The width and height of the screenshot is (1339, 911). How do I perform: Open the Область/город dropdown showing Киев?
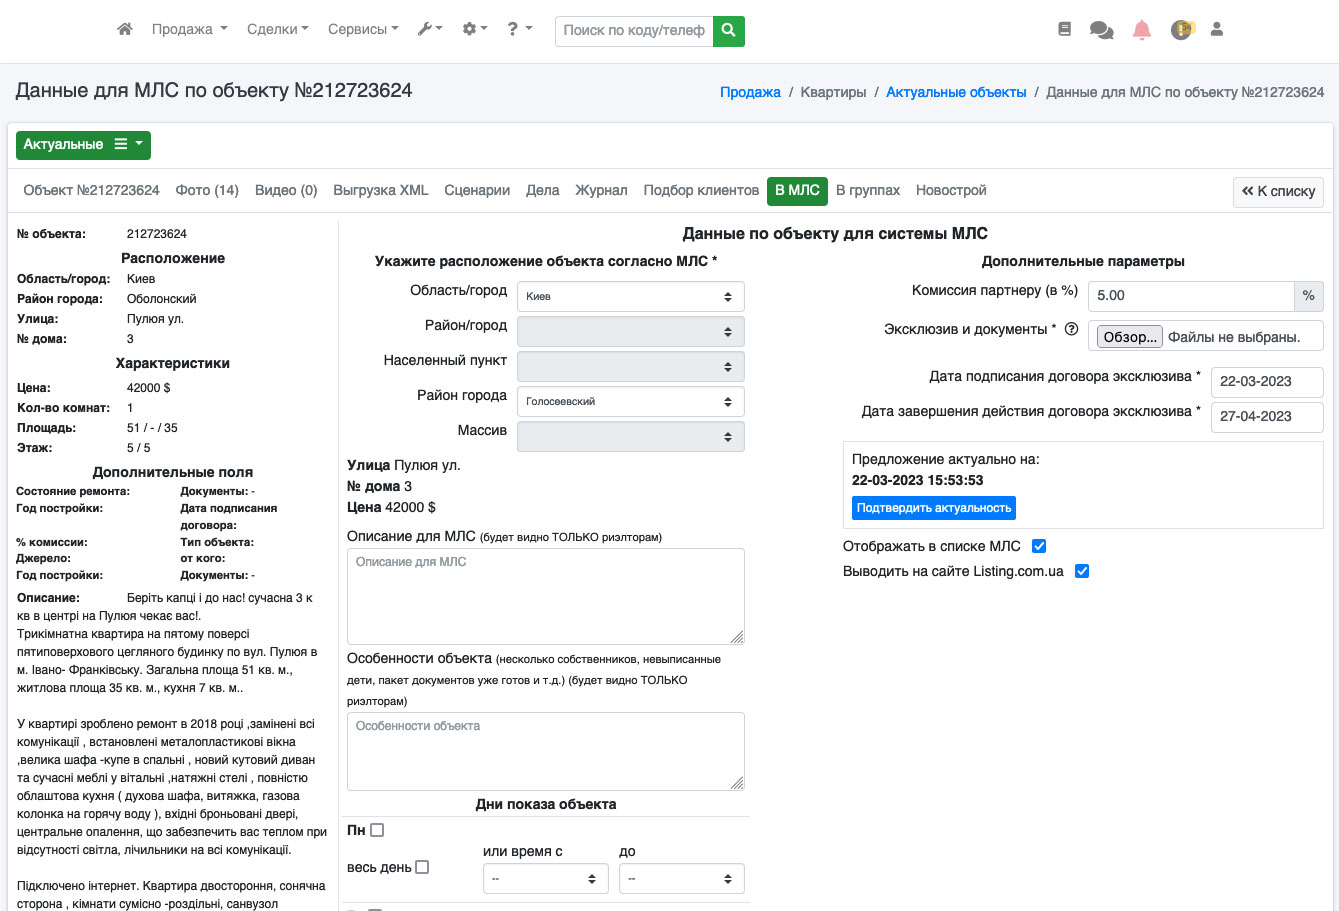(x=630, y=296)
